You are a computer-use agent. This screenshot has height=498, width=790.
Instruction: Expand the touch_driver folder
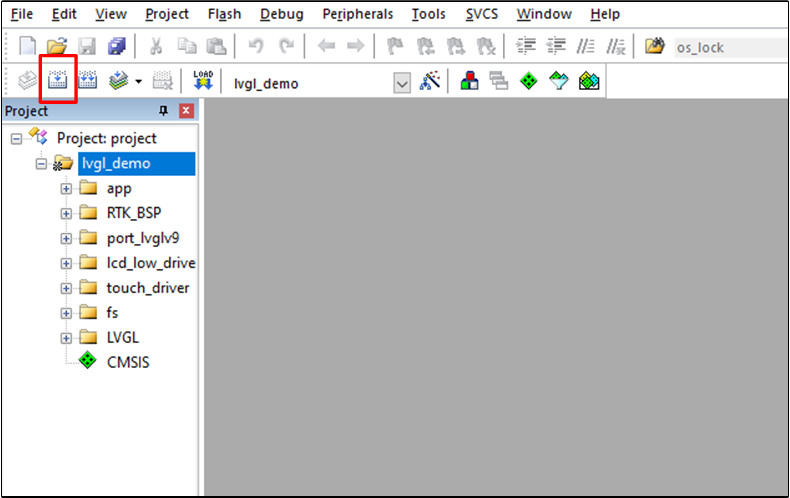(x=66, y=288)
